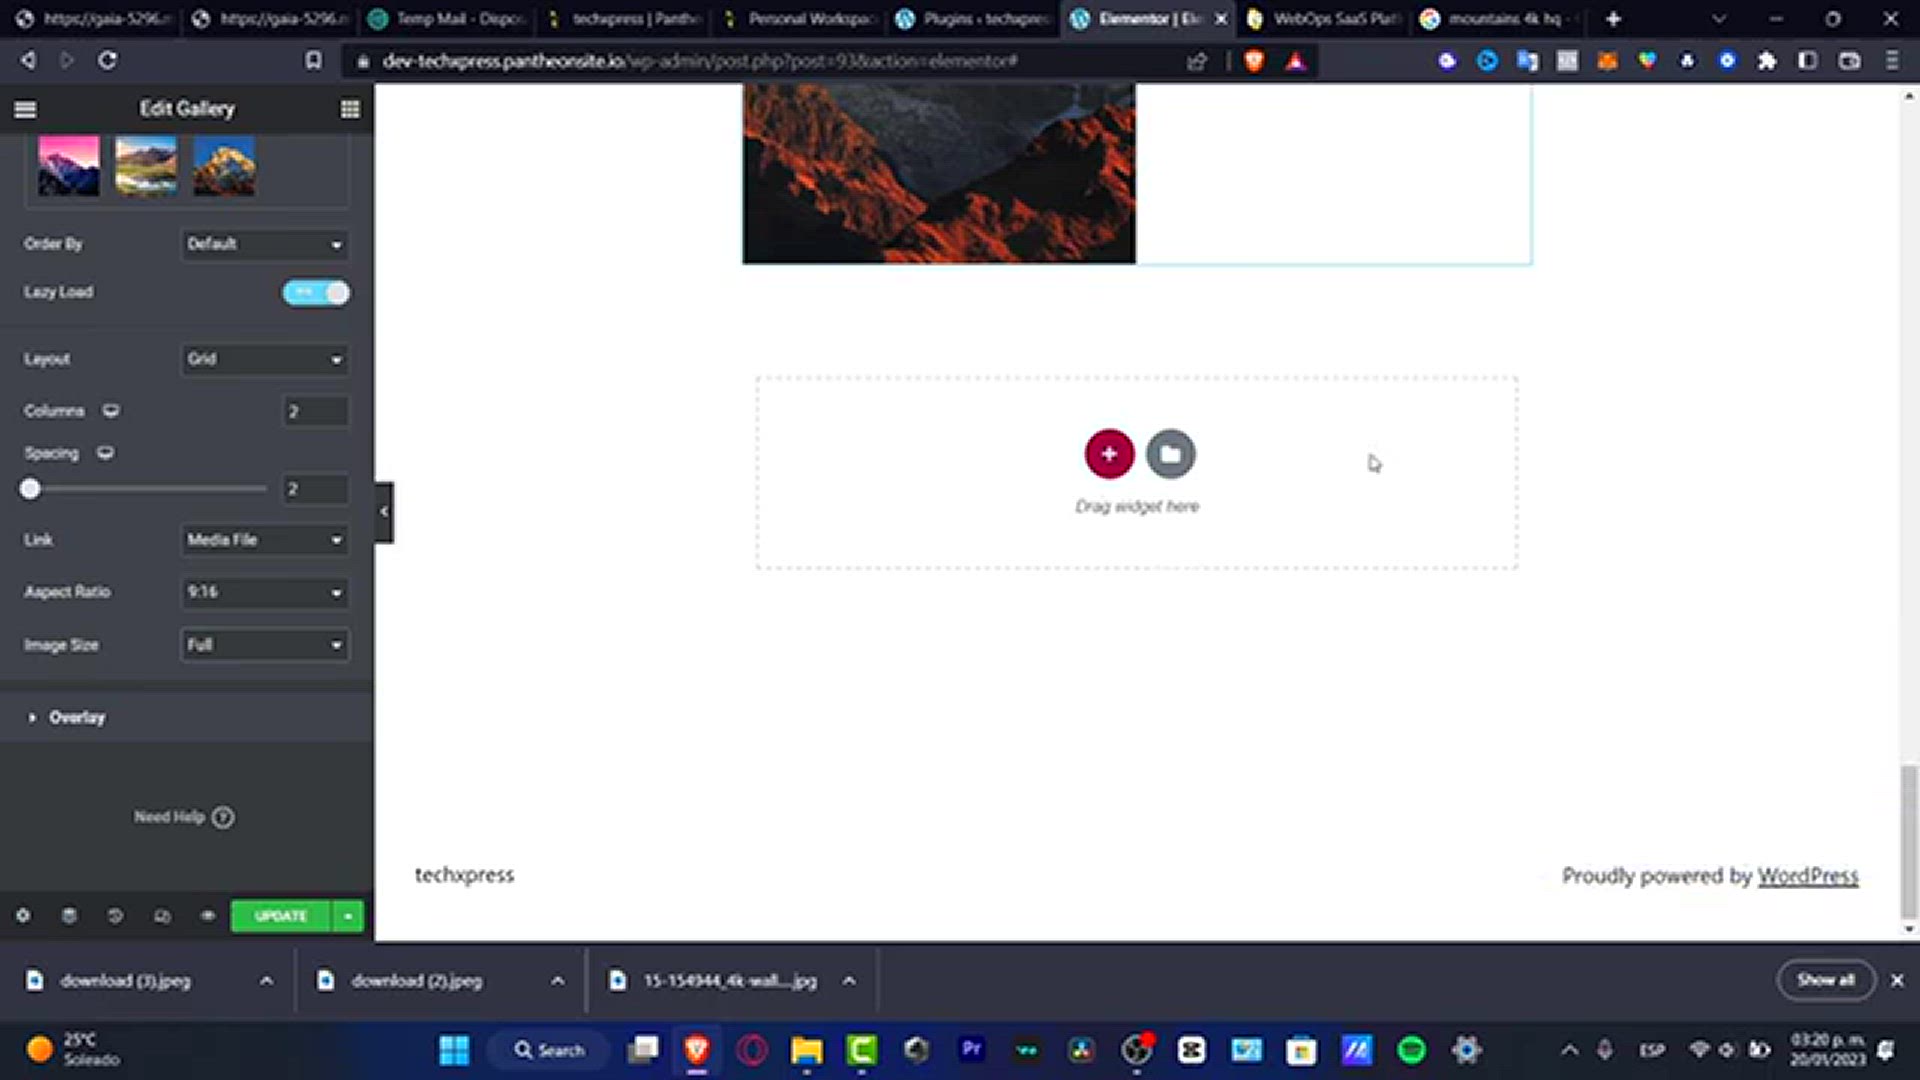Image resolution: width=1920 pixels, height=1080 pixels.
Task: Click the green UPDATE button
Action: click(280, 916)
